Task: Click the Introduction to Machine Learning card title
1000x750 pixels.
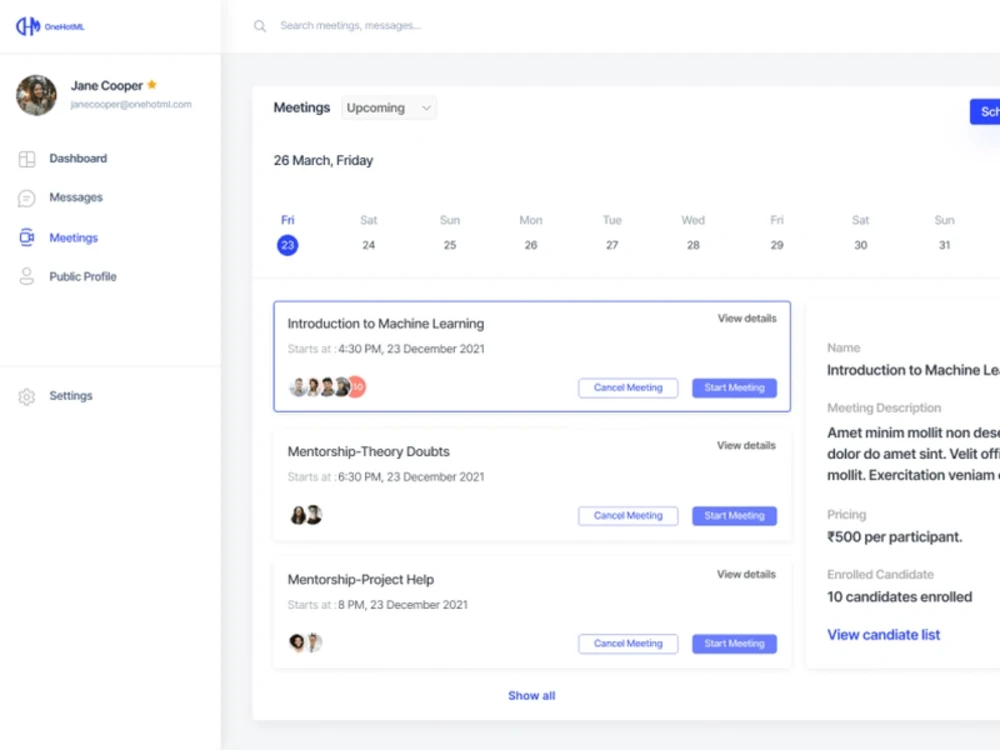Action: point(386,324)
